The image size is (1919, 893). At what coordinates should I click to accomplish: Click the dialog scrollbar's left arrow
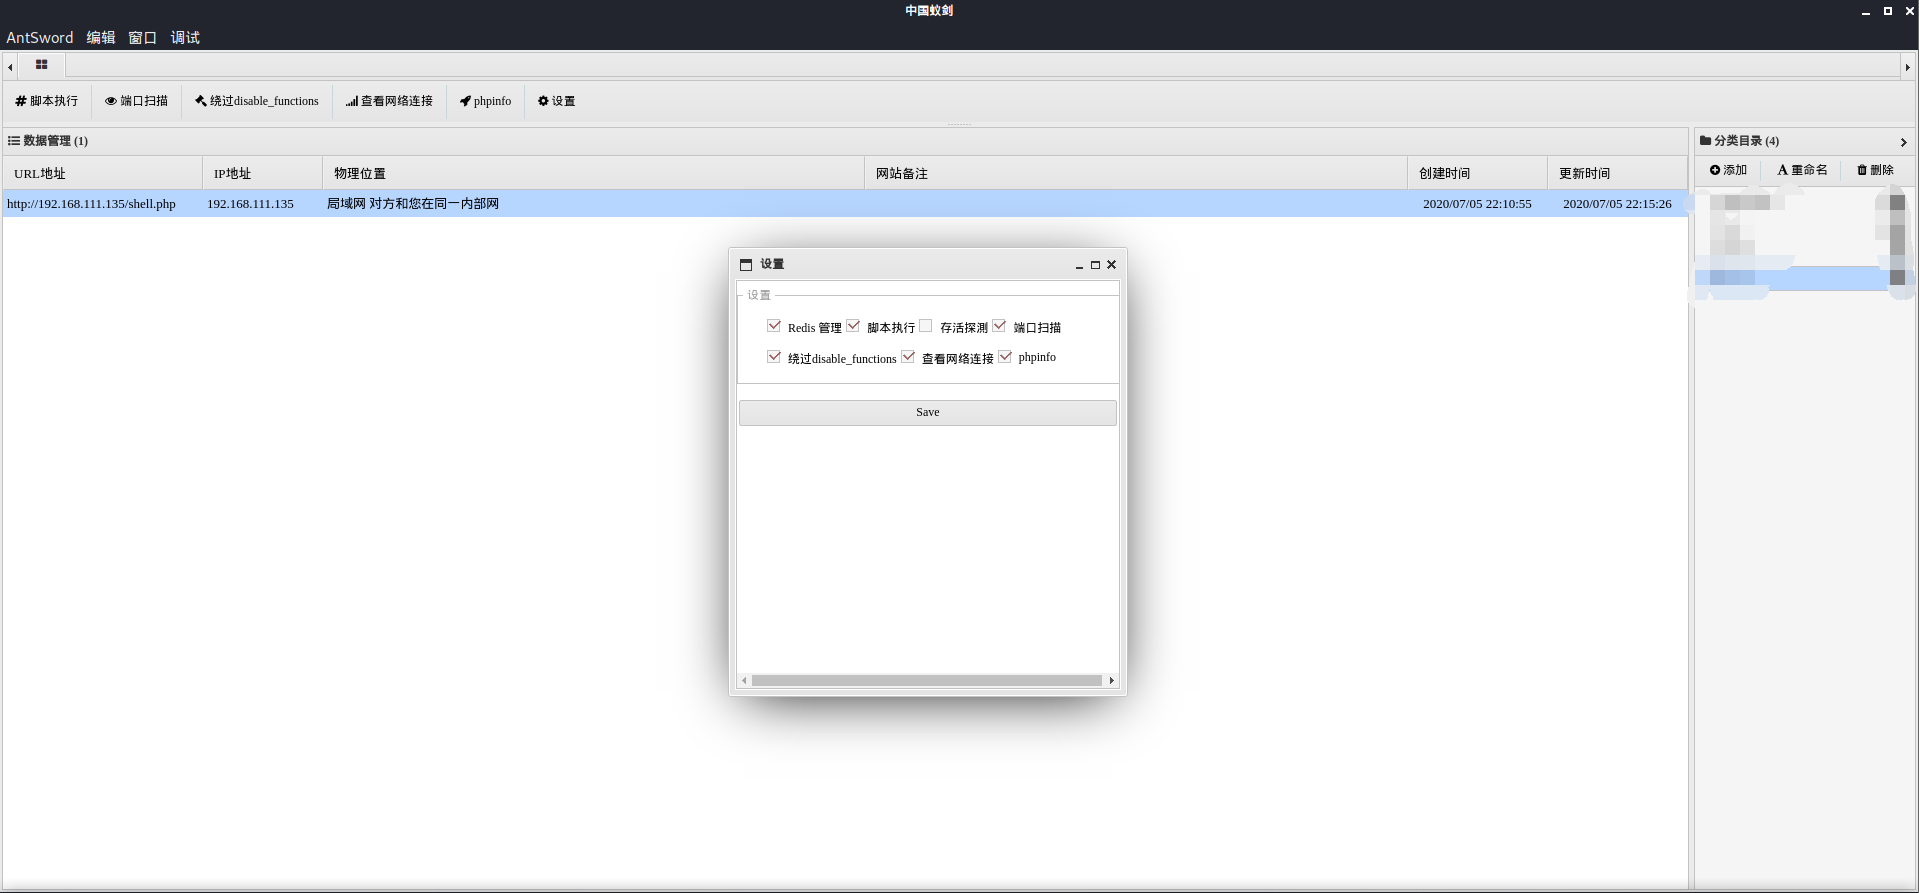744,680
